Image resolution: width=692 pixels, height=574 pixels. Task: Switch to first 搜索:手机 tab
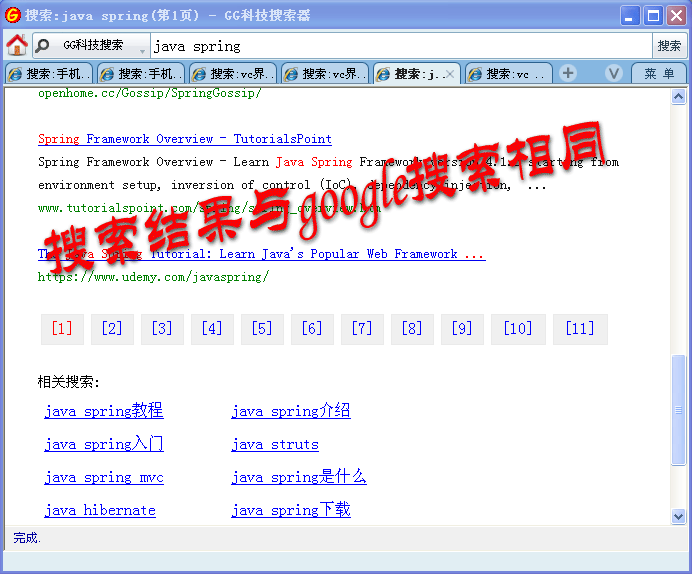click(49, 74)
